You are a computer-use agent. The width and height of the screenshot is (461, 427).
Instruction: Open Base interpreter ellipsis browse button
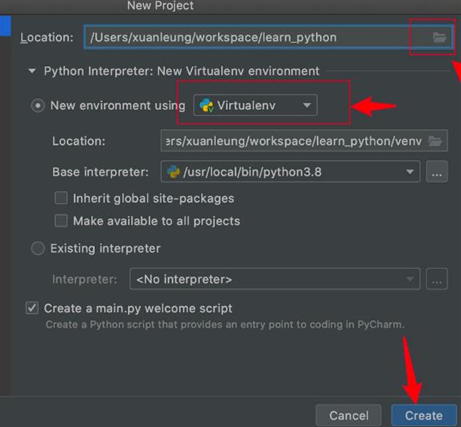(x=437, y=172)
